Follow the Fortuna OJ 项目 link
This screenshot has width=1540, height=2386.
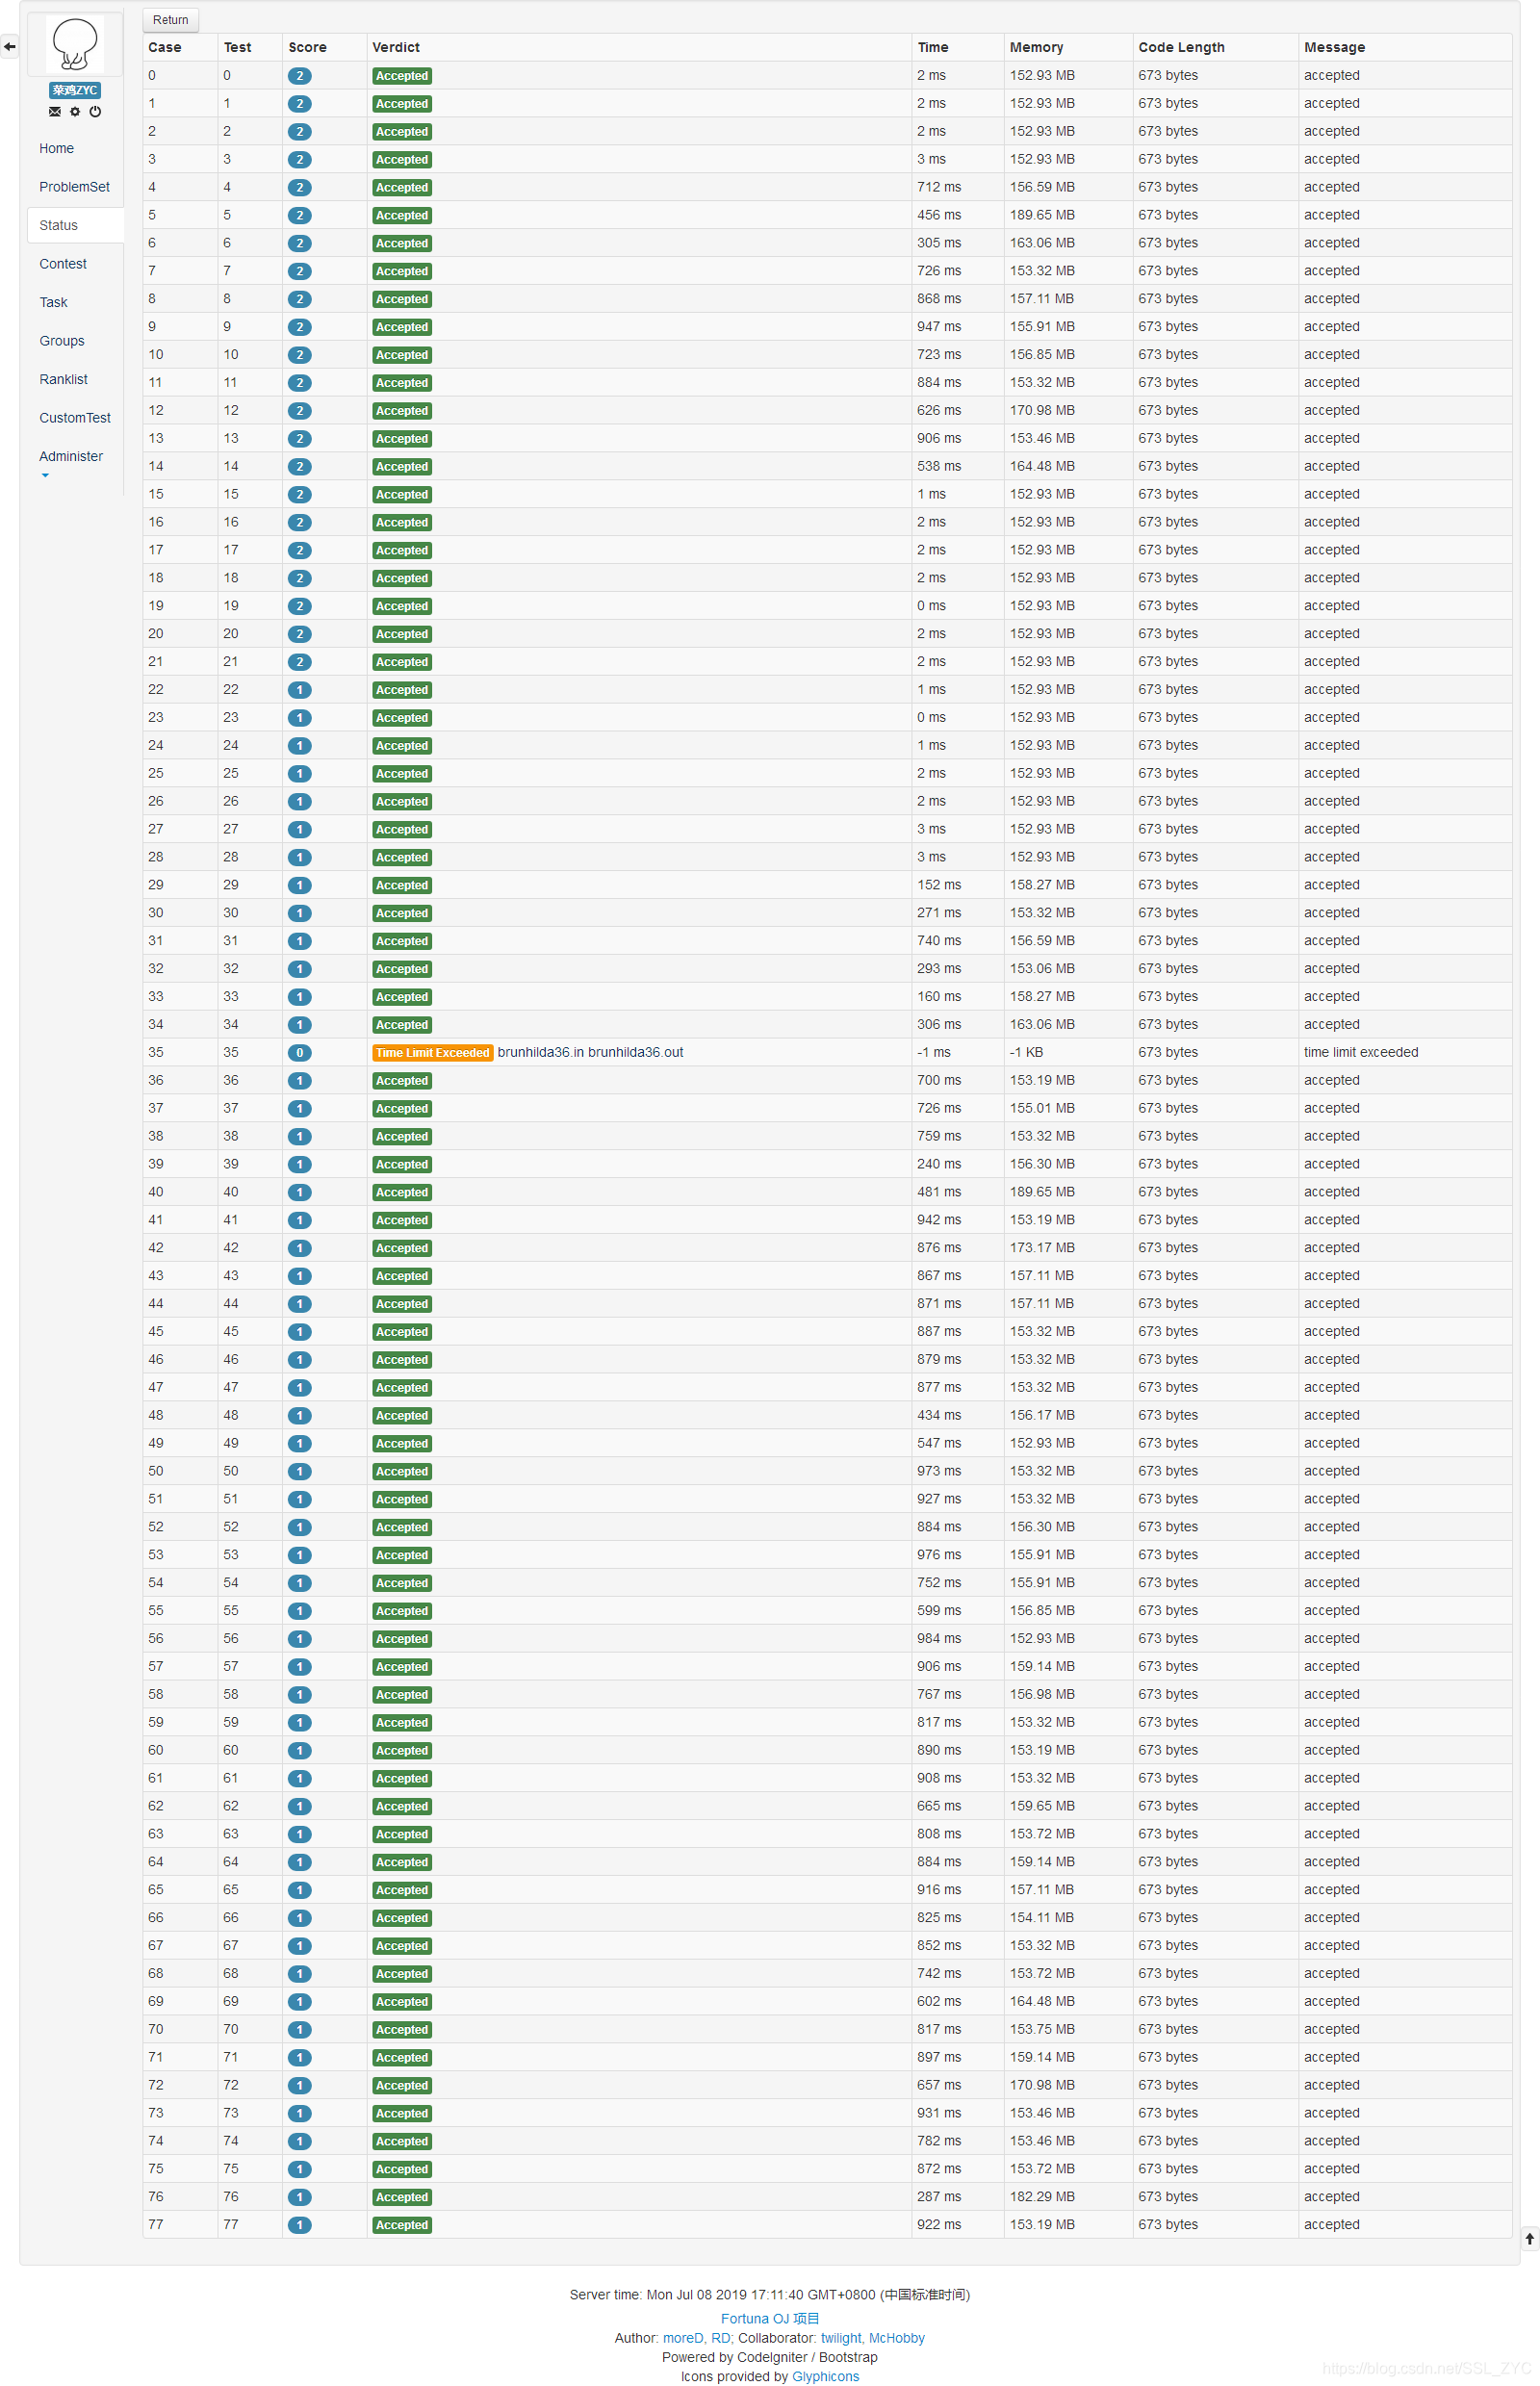point(770,2318)
